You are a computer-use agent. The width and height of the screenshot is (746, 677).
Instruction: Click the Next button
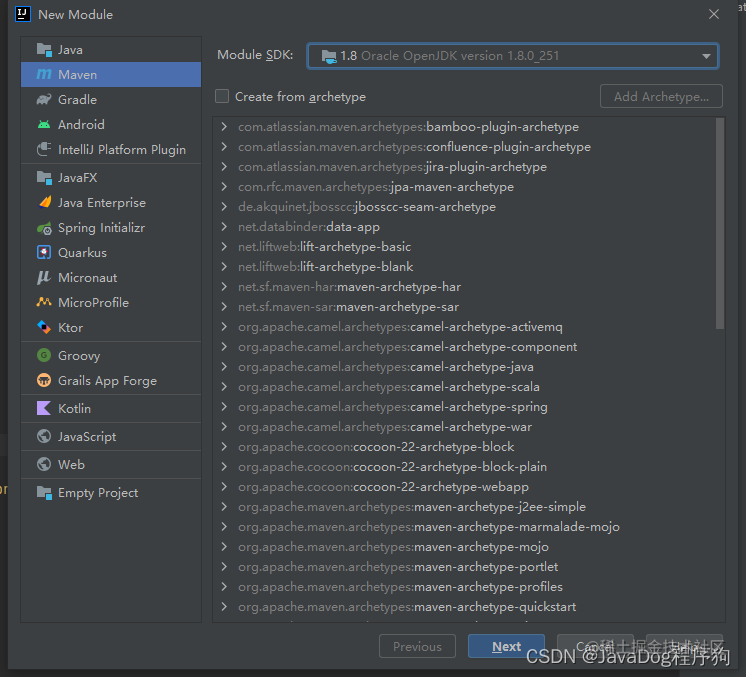click(x=506, y=646)
